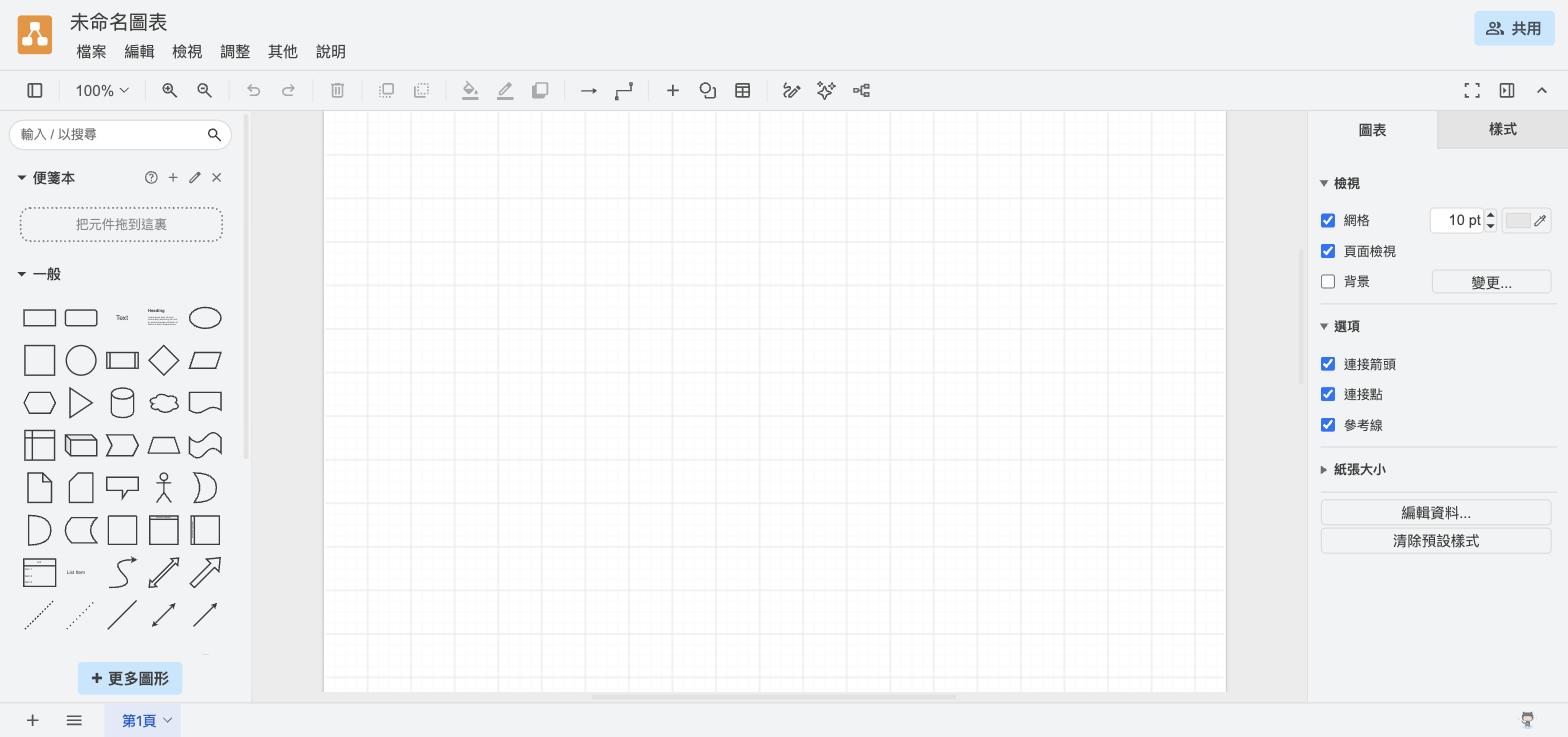1568x737 pixels.
Task: Open the 說明 menu
Action: (331, 51)
